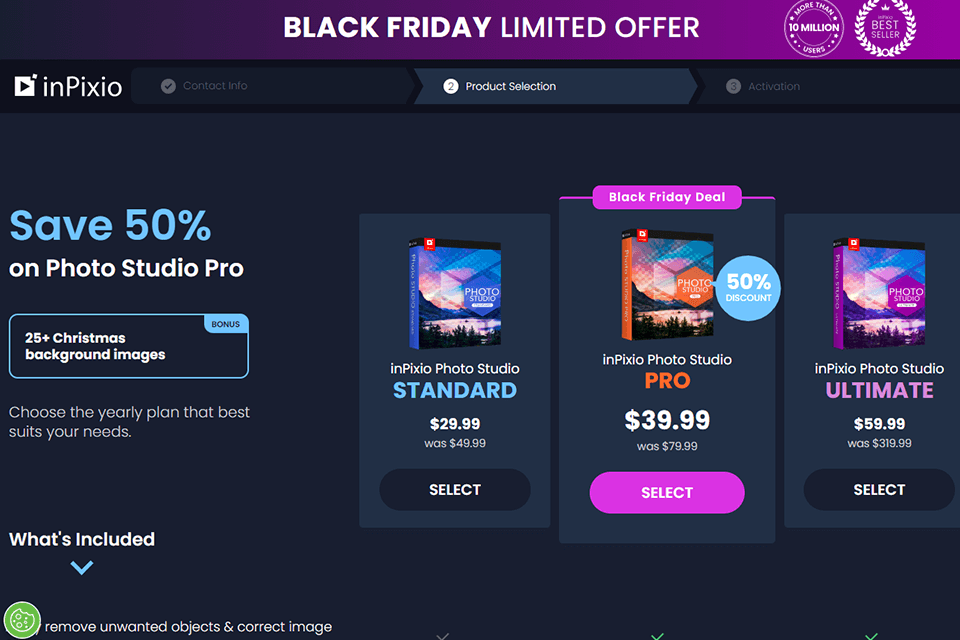
Task: Click the step 3 Activation number icon
Action: click(x=733, y=87)
